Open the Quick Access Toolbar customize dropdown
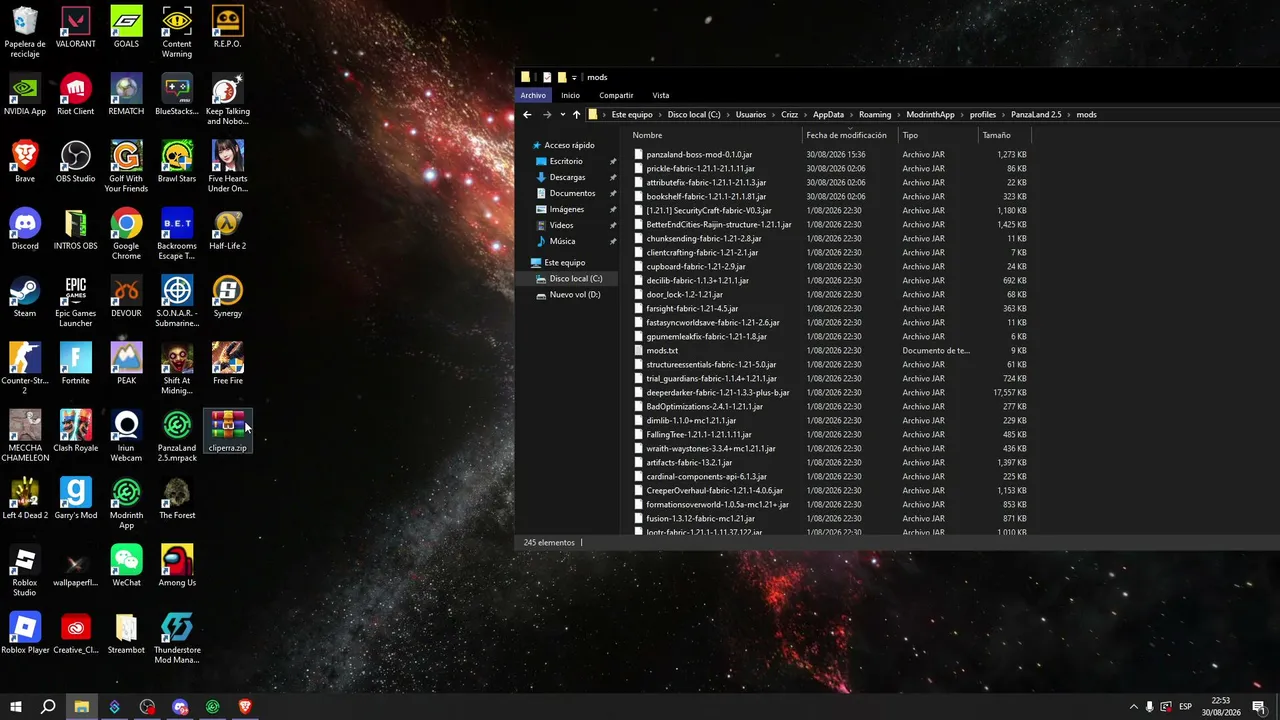 (x=574, y=77)
